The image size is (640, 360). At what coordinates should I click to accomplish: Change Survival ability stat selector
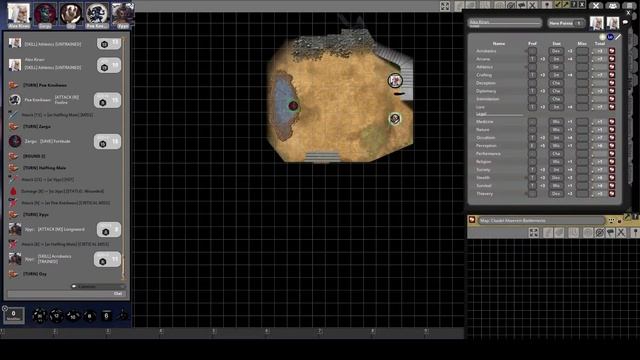coord(556,186)
